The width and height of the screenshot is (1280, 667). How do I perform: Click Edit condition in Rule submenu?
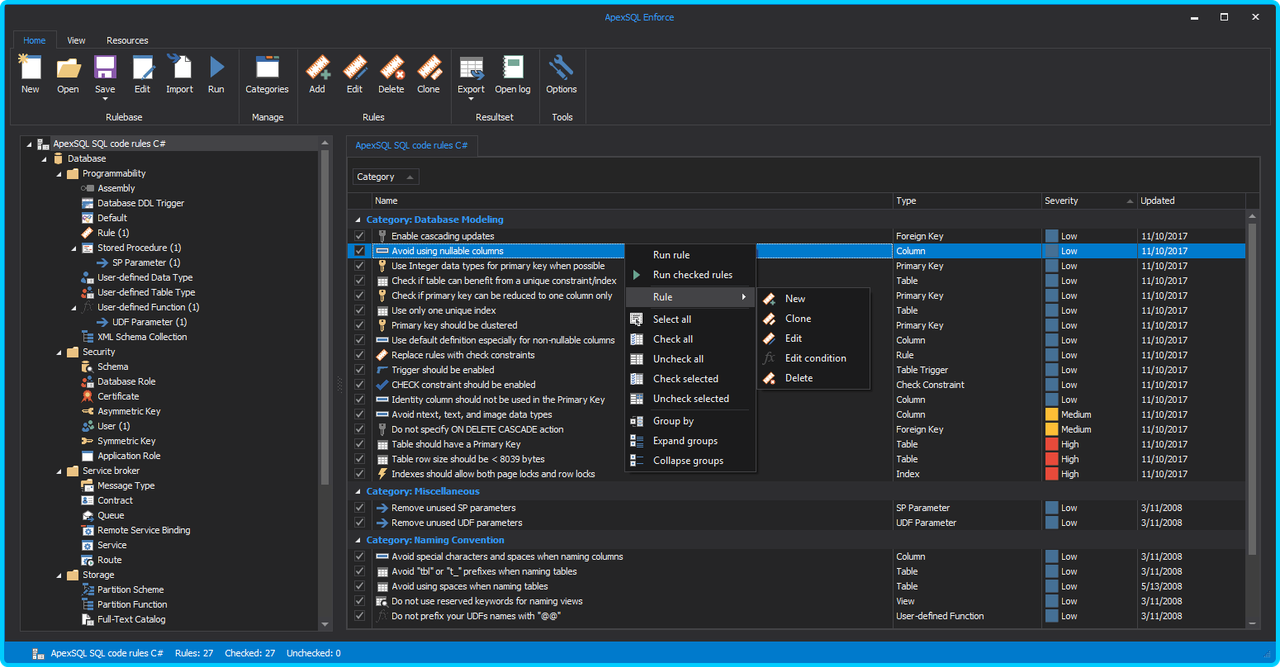(x=814, y=358)
